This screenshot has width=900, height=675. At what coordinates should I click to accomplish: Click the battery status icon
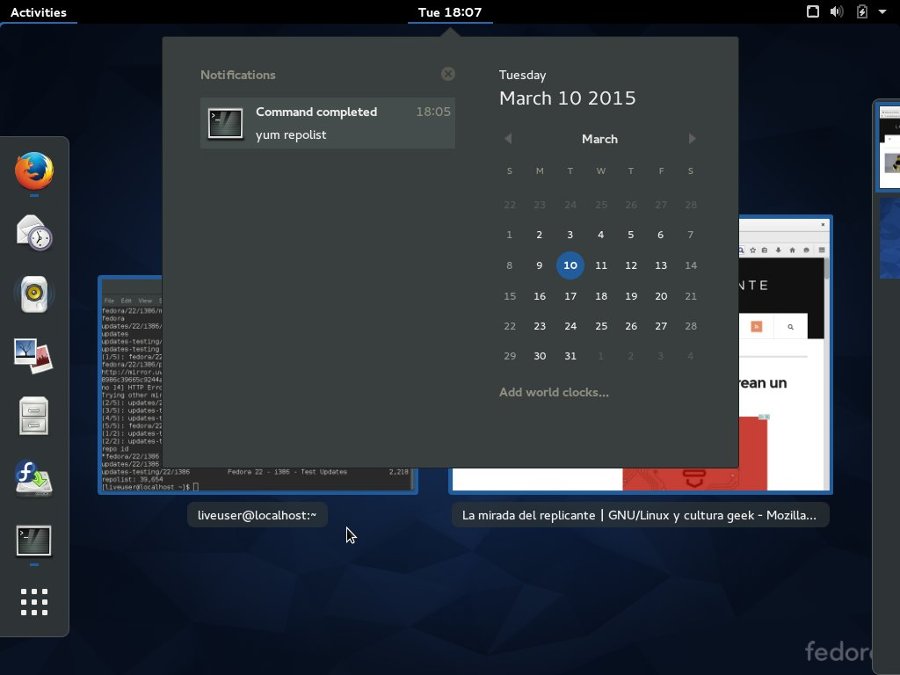pos(863,12)
